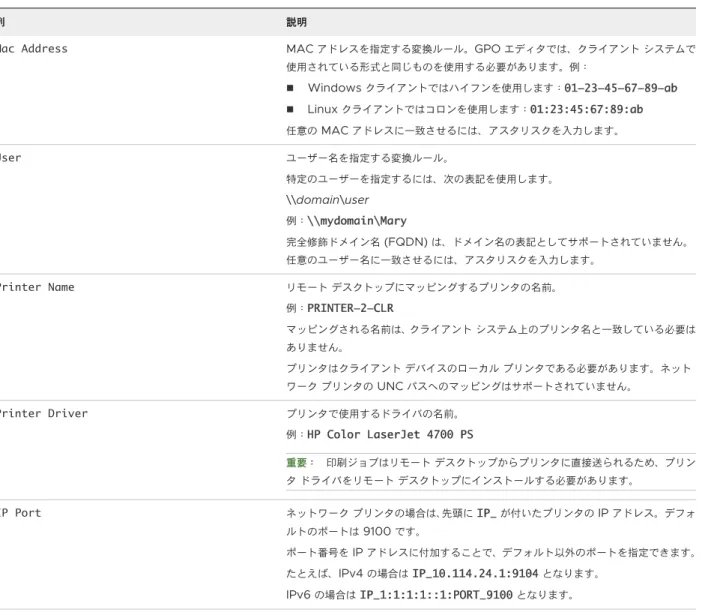Click the green 重要 note label
This screenshot has height=615, width=702.
(x=296, y=462)
